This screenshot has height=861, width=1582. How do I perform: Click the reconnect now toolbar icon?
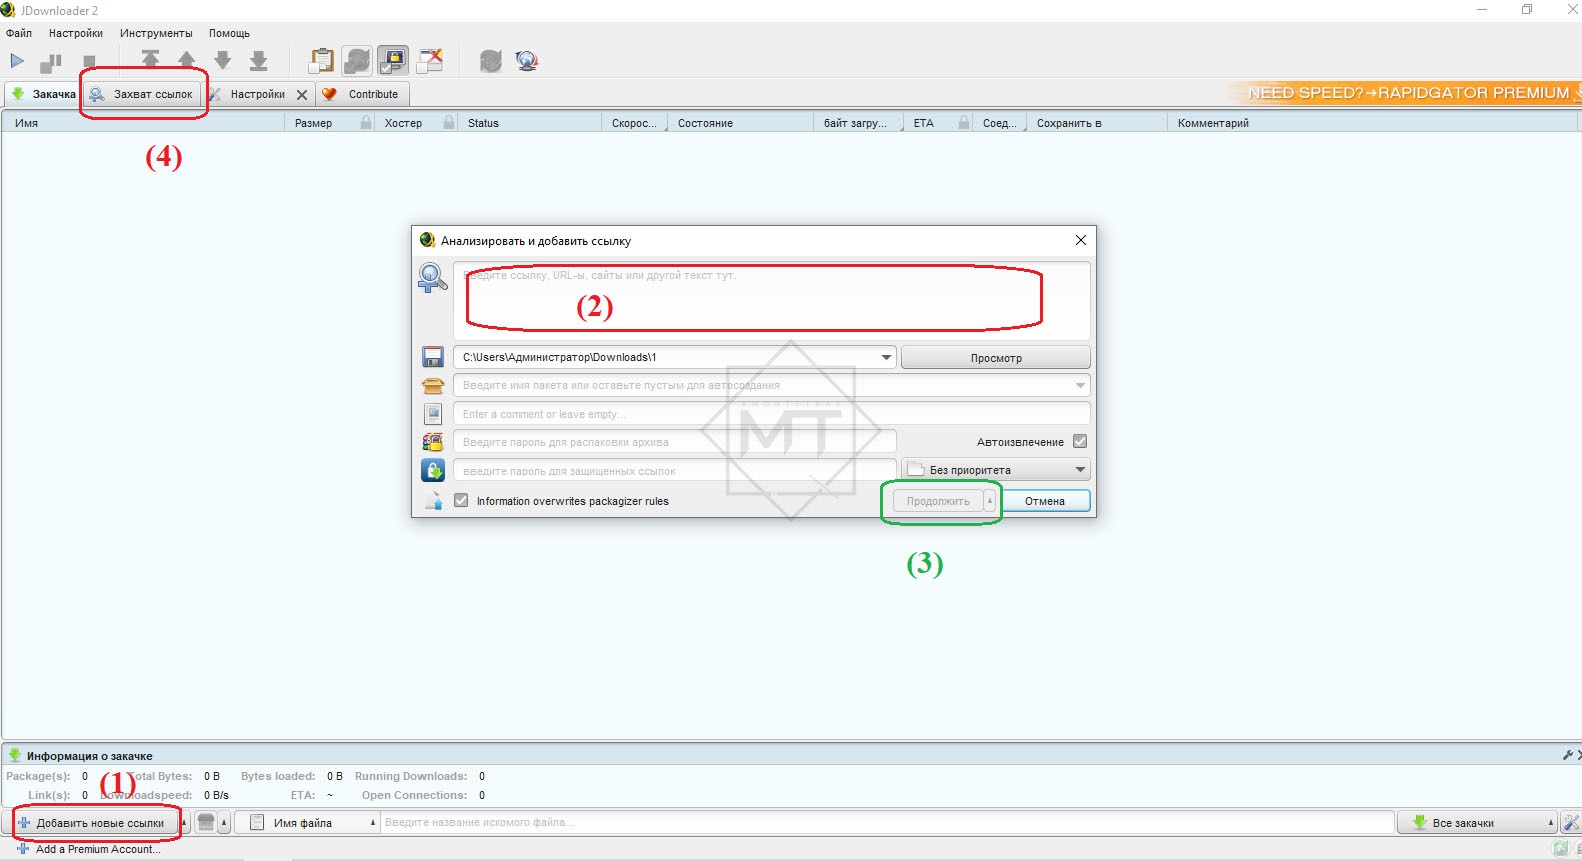[x=490, y=61]
